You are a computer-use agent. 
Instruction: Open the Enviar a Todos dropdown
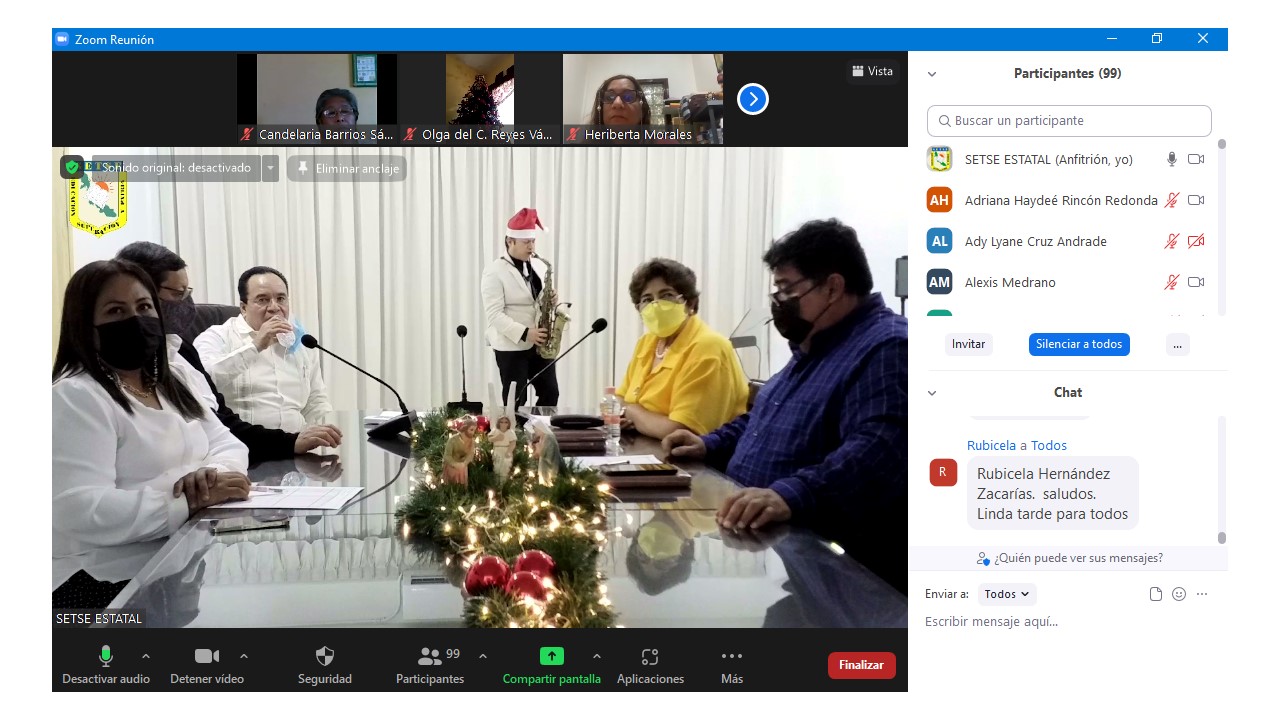point(1007,594)
